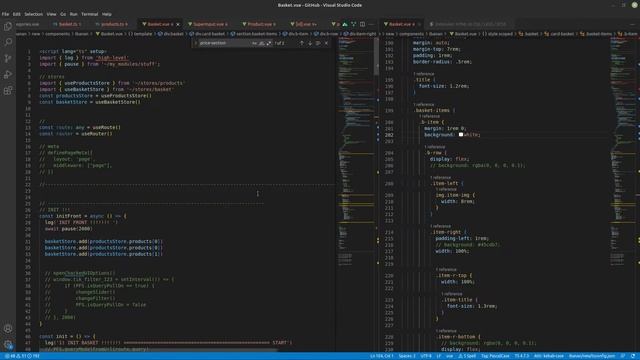Open more actions for the right editor group
The height and width of the screenshot is (360, 640).
[633, 24]
